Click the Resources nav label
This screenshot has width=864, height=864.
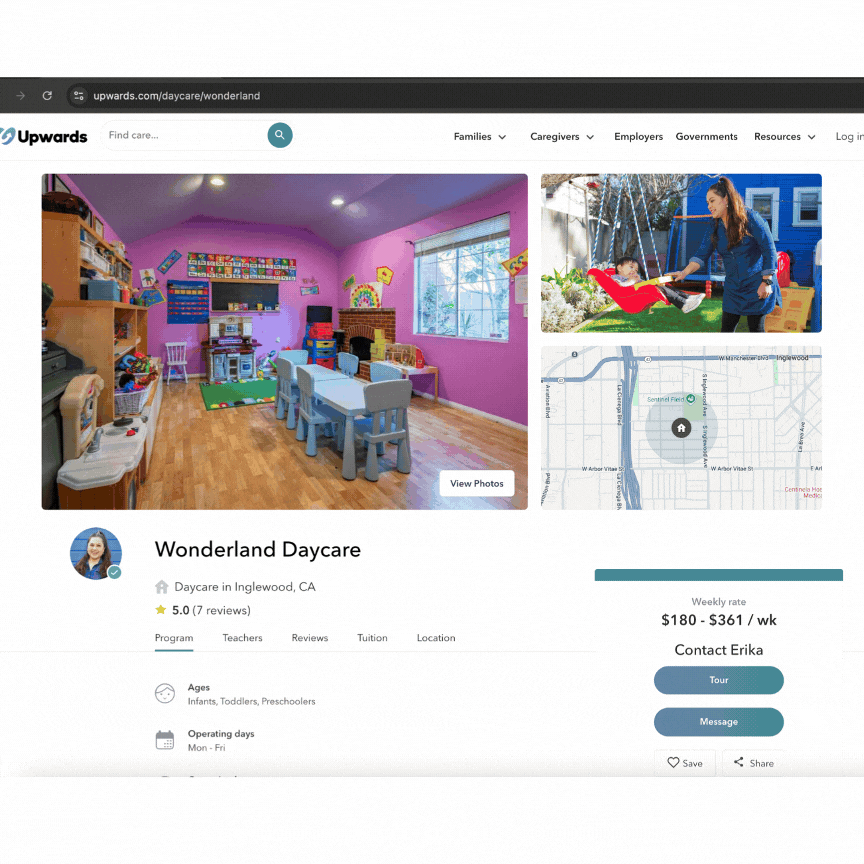[x=777, y=136]
